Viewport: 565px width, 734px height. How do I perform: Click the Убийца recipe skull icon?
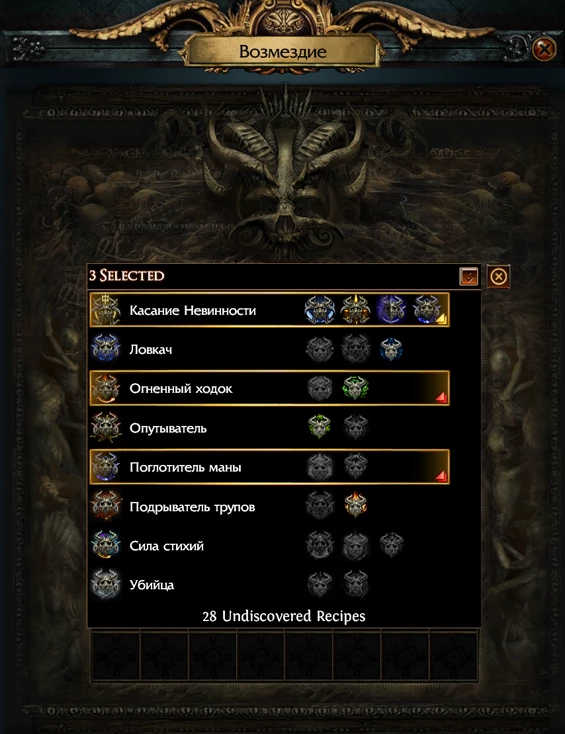106,585
